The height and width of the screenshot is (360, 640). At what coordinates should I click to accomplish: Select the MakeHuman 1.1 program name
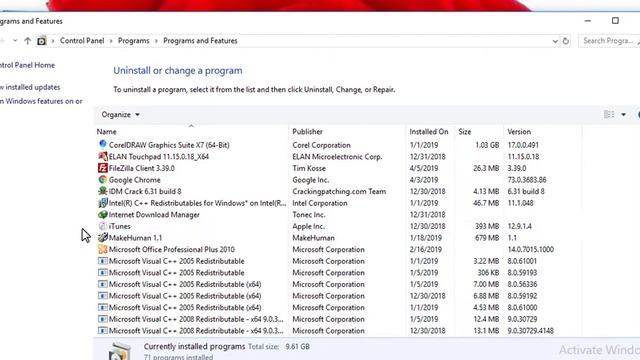136,238
